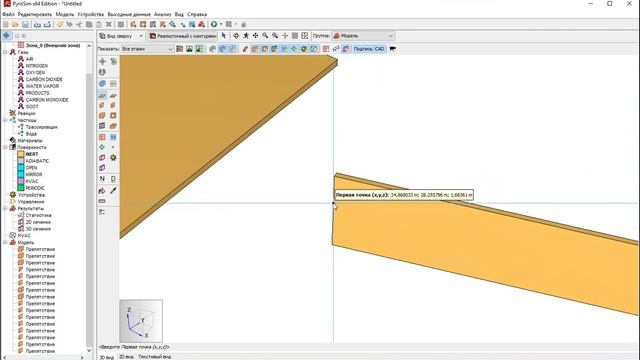Switch to the 2D вид tab
Screen dimensions: 640x360
pyautogui.click(x=126, y=357)
